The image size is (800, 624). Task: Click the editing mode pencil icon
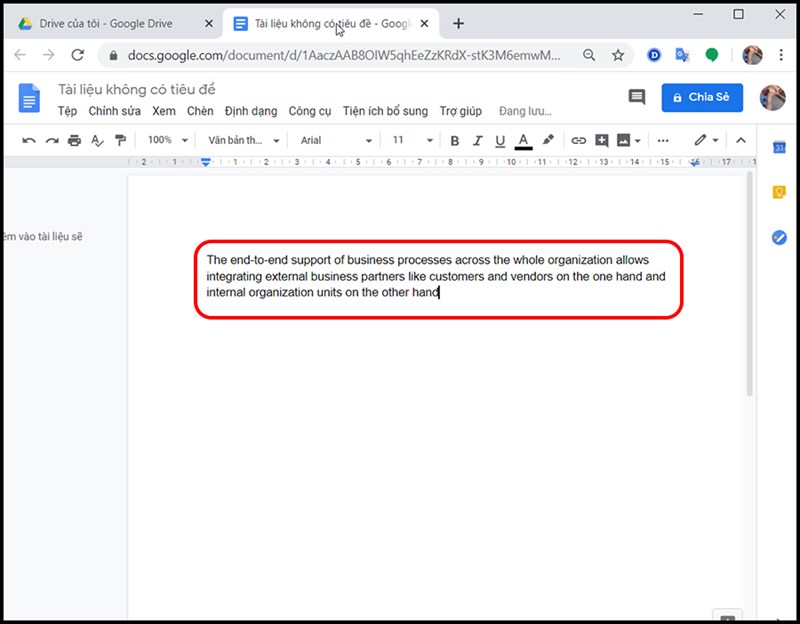click(x=700, y=140)
